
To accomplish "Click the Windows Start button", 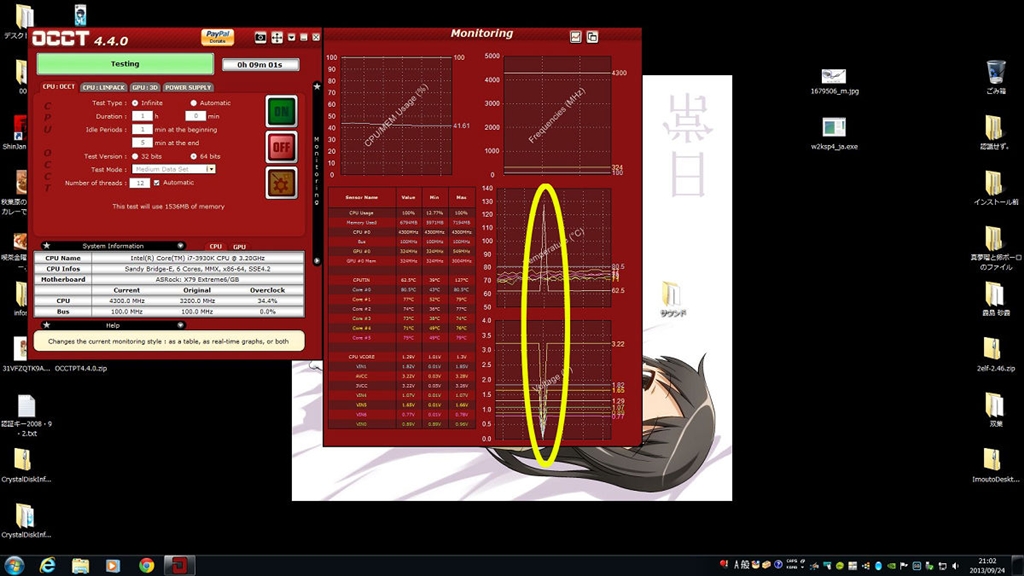I will coord(14,565).
